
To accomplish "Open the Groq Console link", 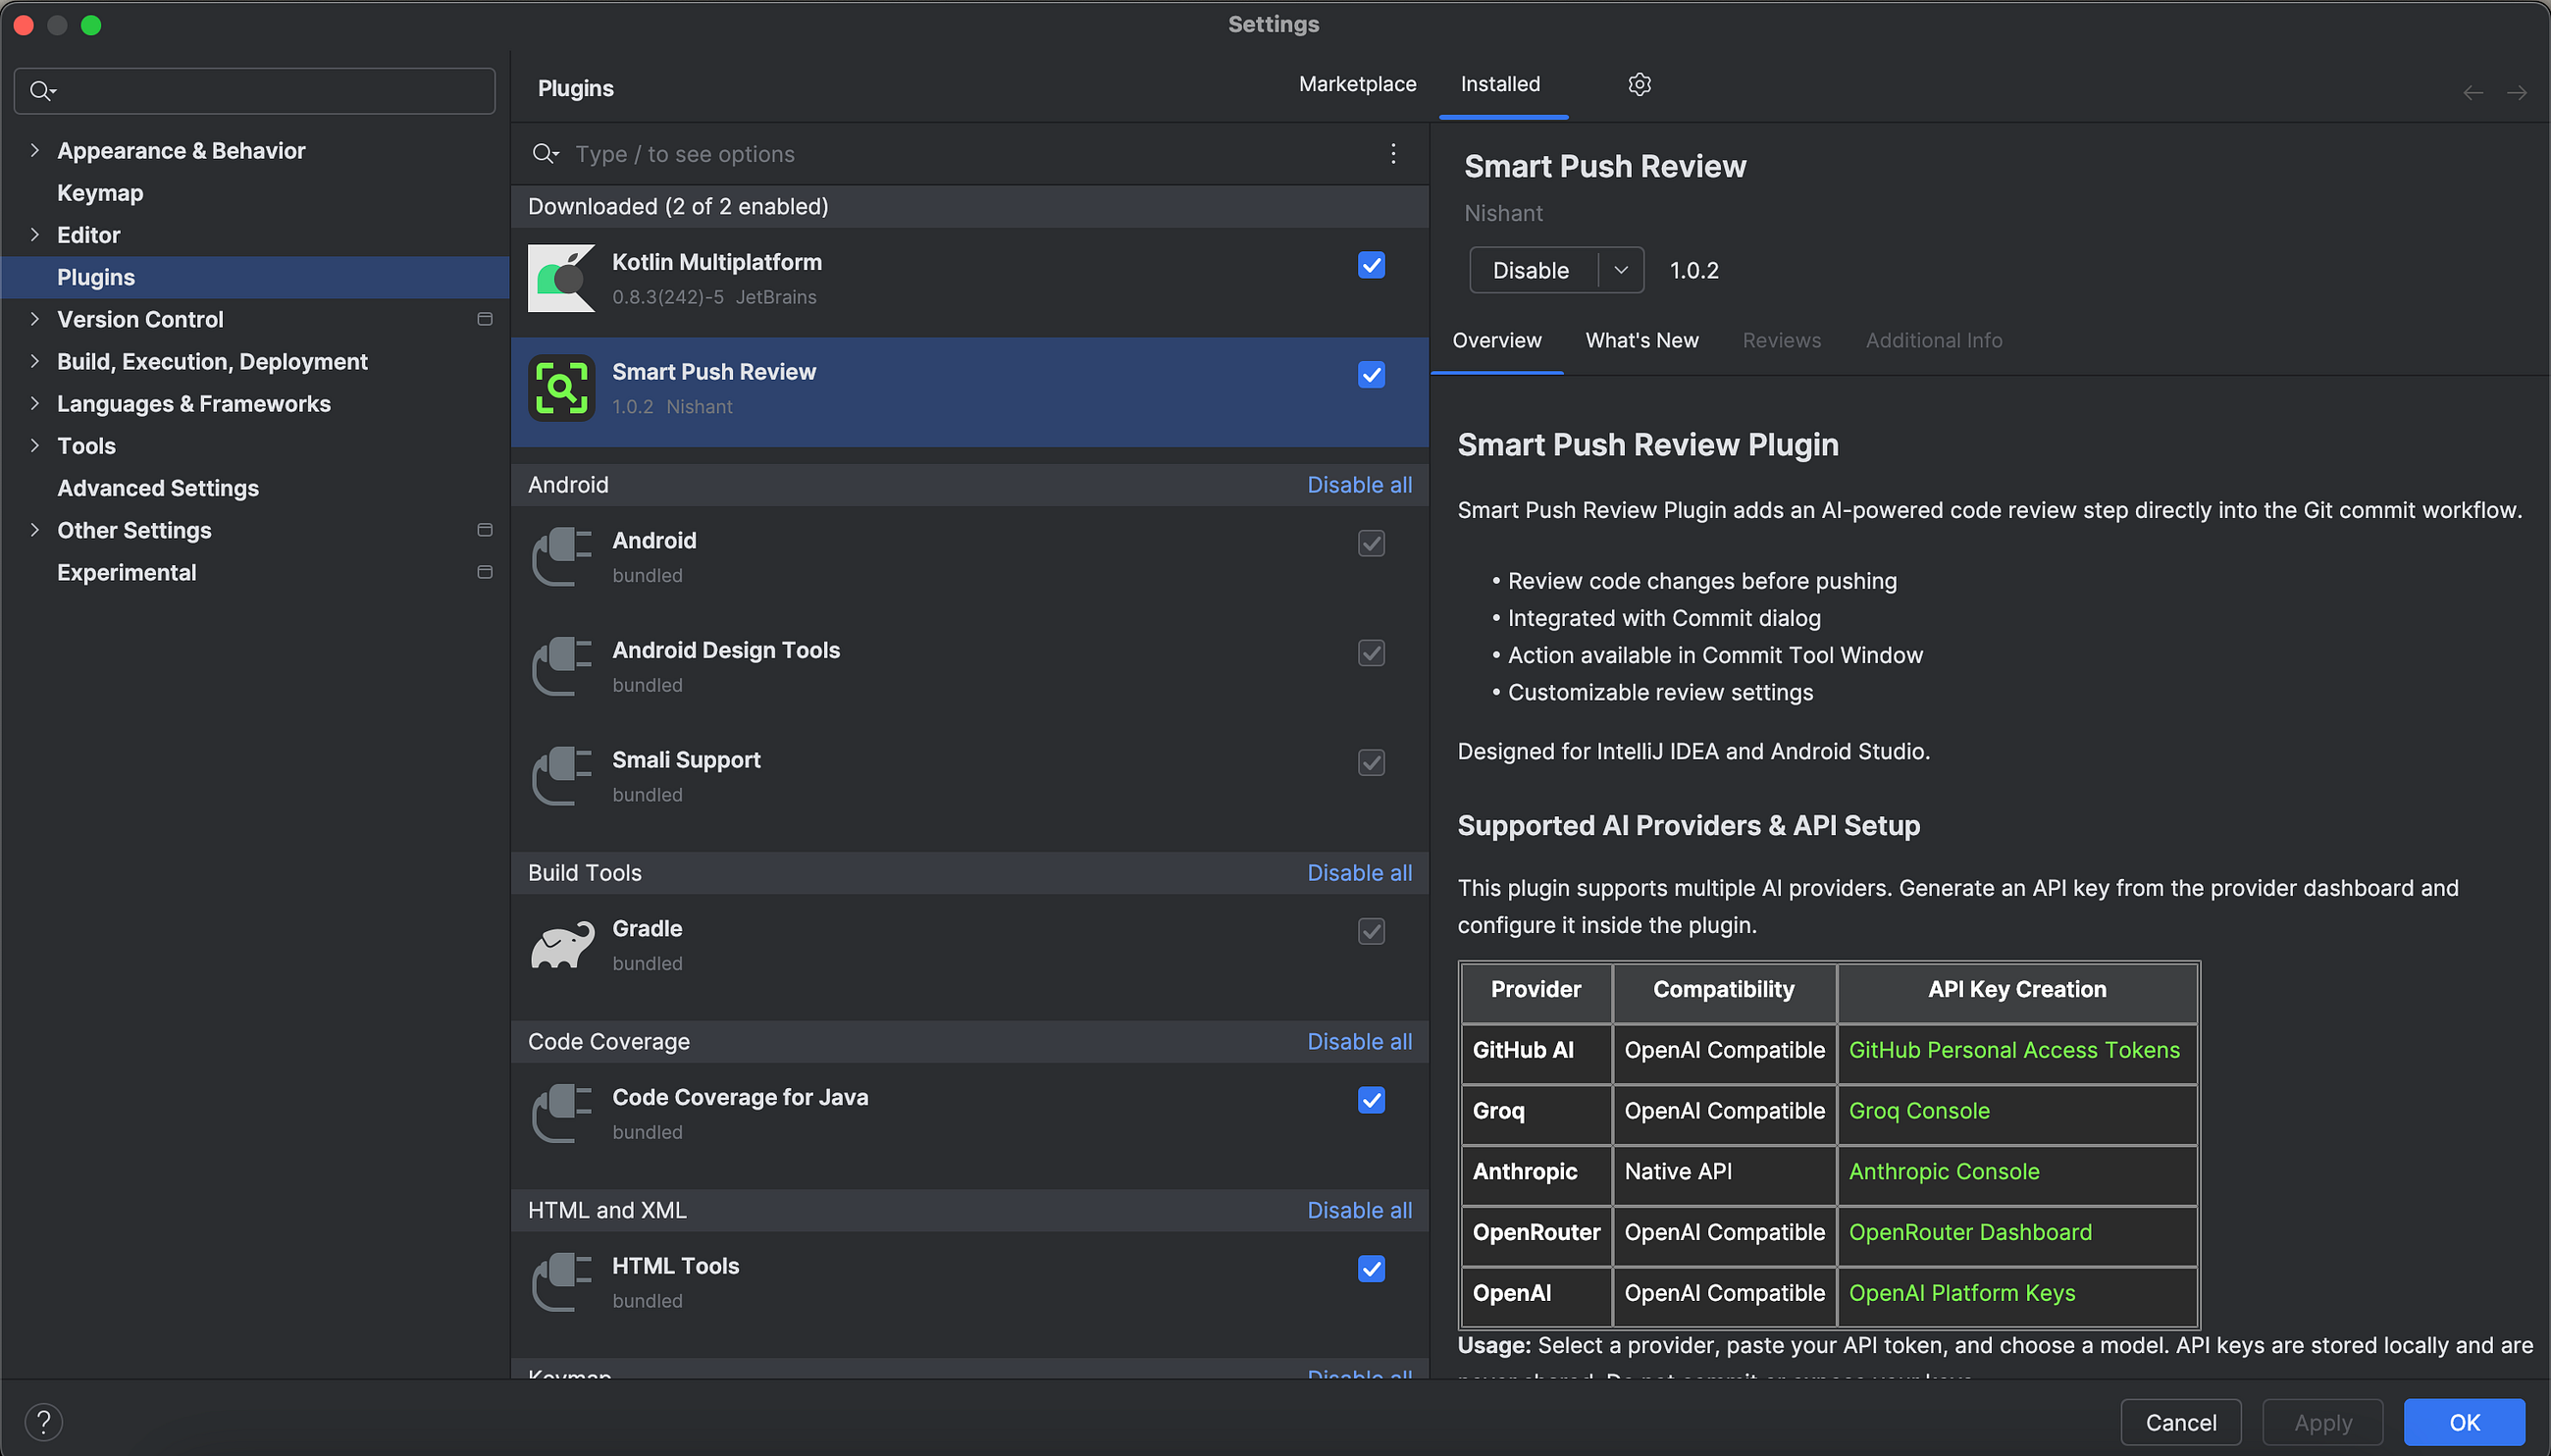I will tap(1919, 1111).
